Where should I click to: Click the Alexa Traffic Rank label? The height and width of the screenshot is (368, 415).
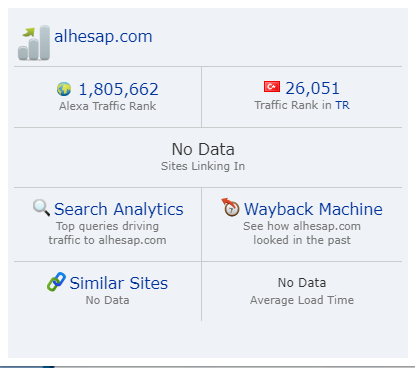(107, 106)
